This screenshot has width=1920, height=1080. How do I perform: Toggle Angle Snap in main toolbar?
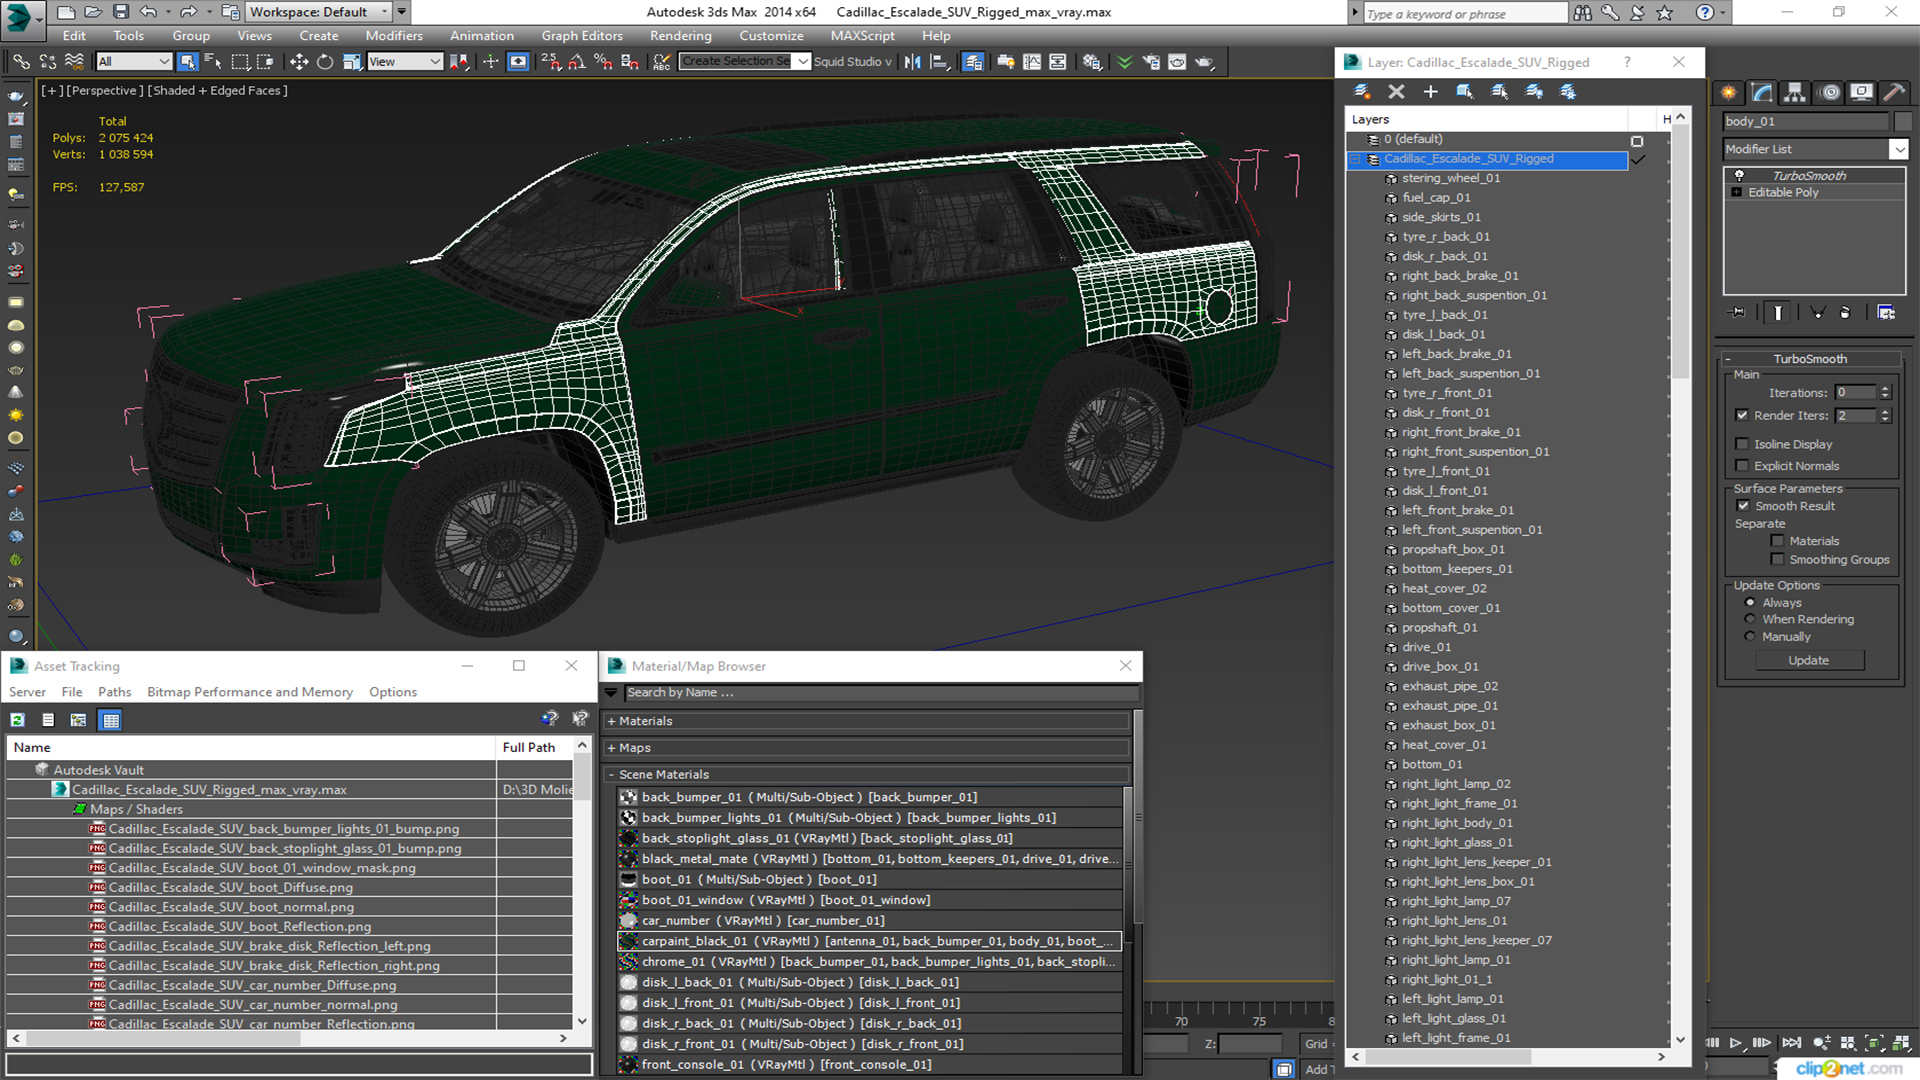point(577,62)
